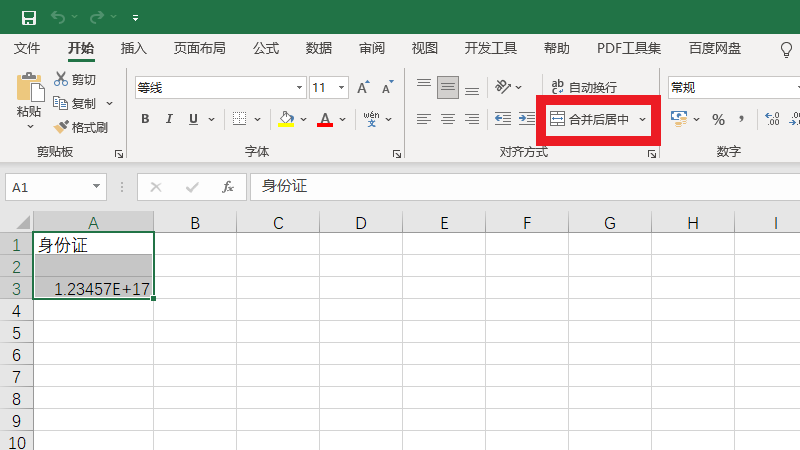Click the percent style icon
The height and width of the screenshot is (450, 800).
click(718, 119)
